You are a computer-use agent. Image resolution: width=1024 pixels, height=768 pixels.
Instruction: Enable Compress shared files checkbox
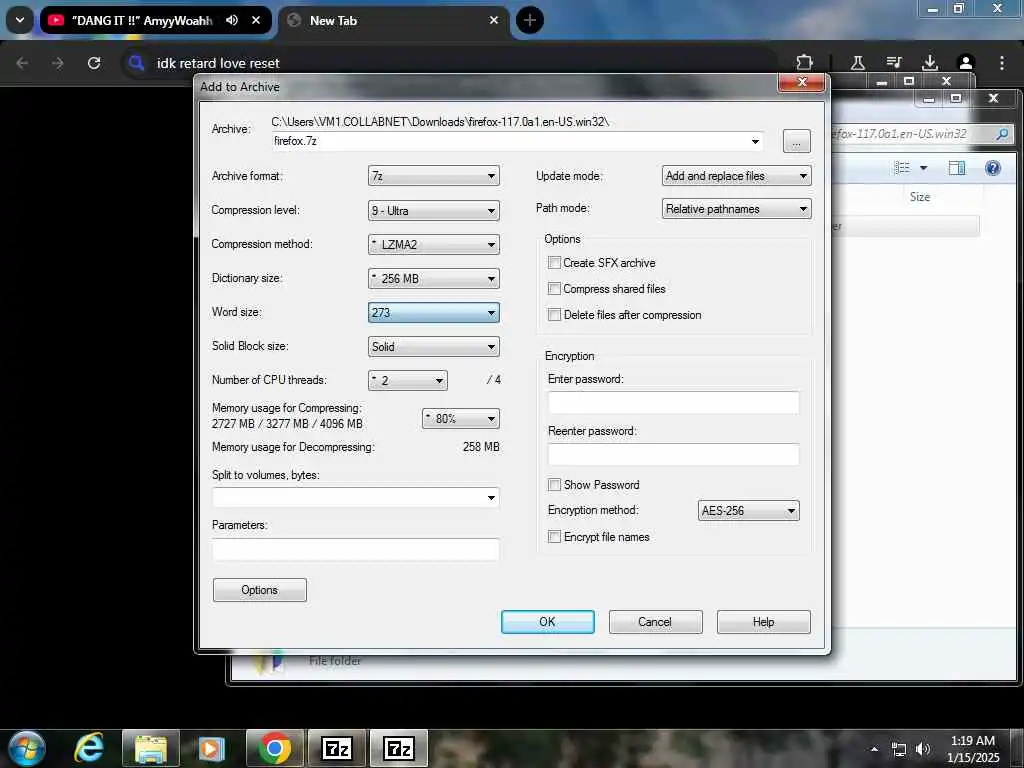554,289
